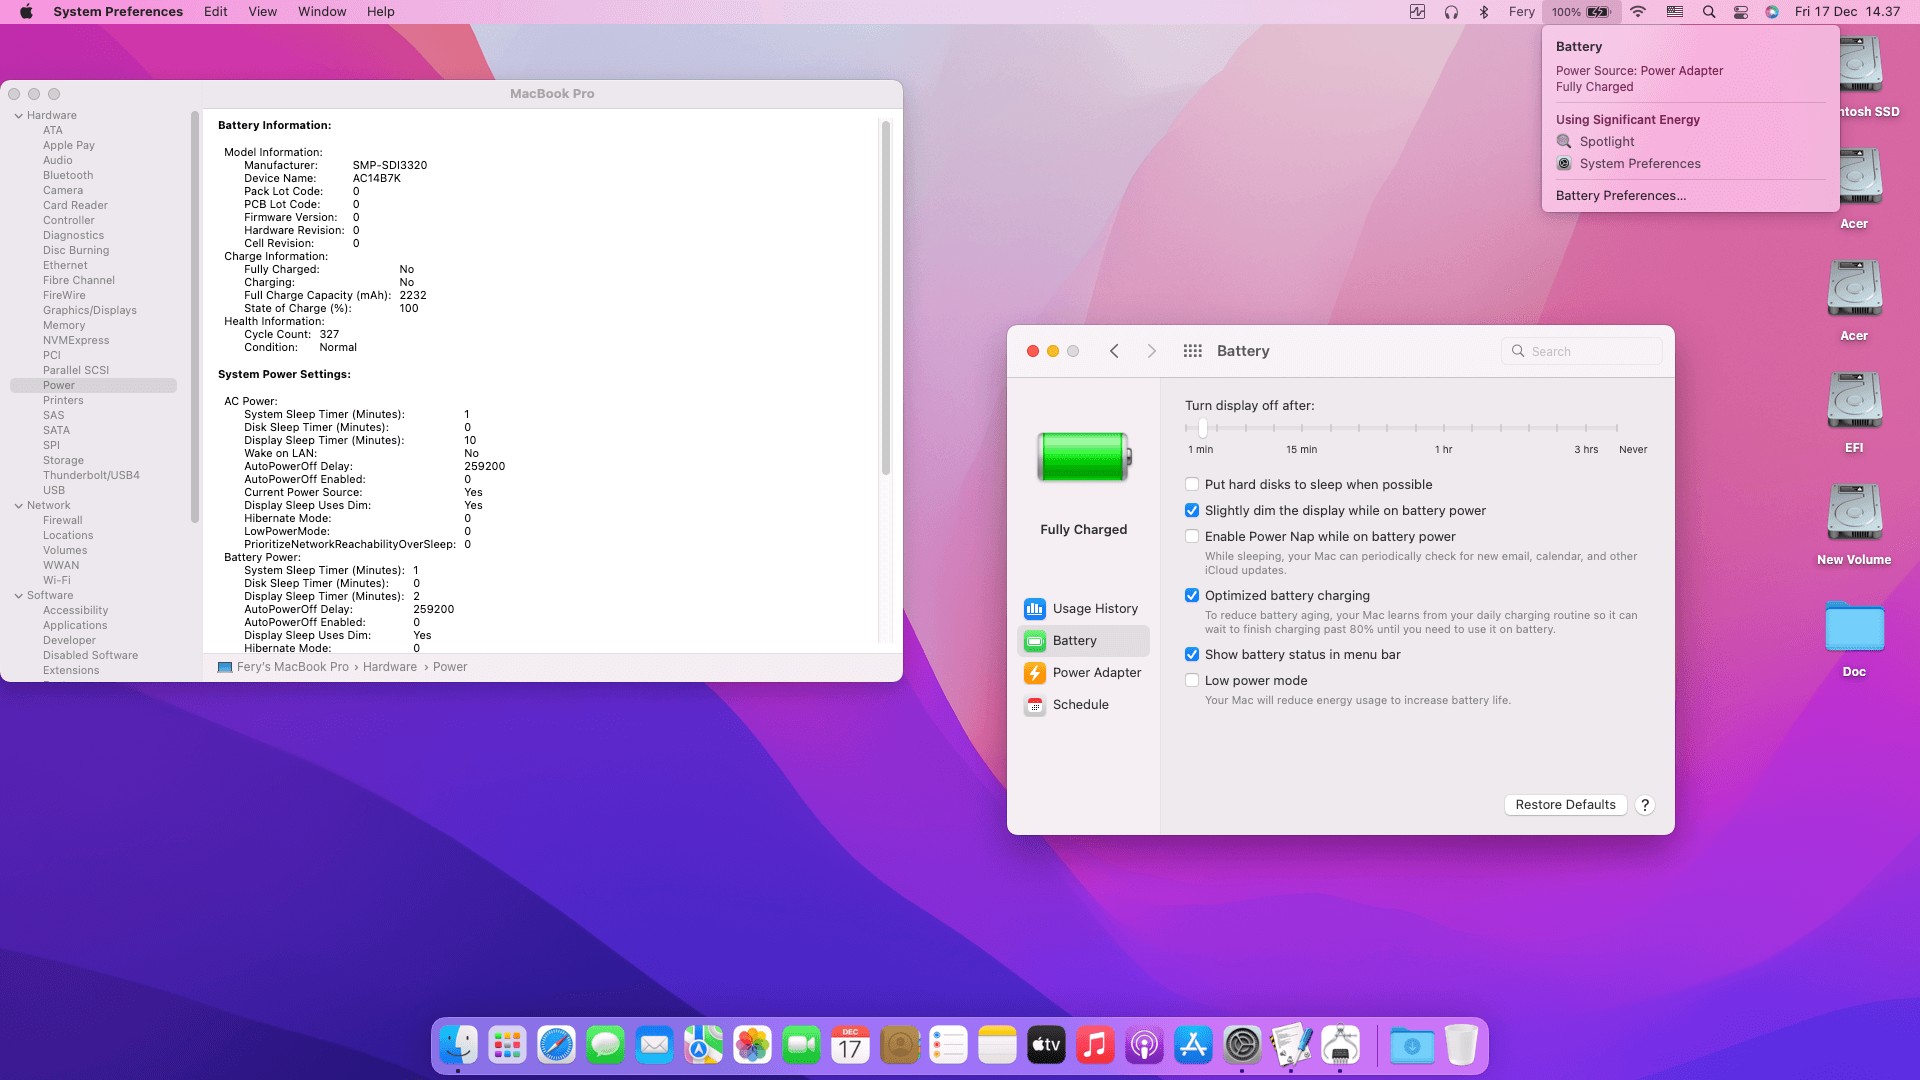Open the Window menu
Screen dimensions: 1920x1080
pos(322,12)
